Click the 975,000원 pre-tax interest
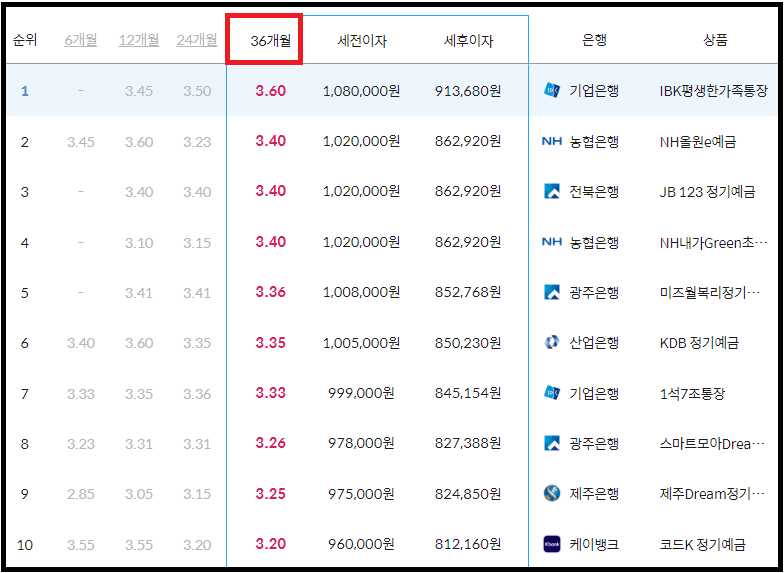The image size is (784, 573). click(362, 494)
